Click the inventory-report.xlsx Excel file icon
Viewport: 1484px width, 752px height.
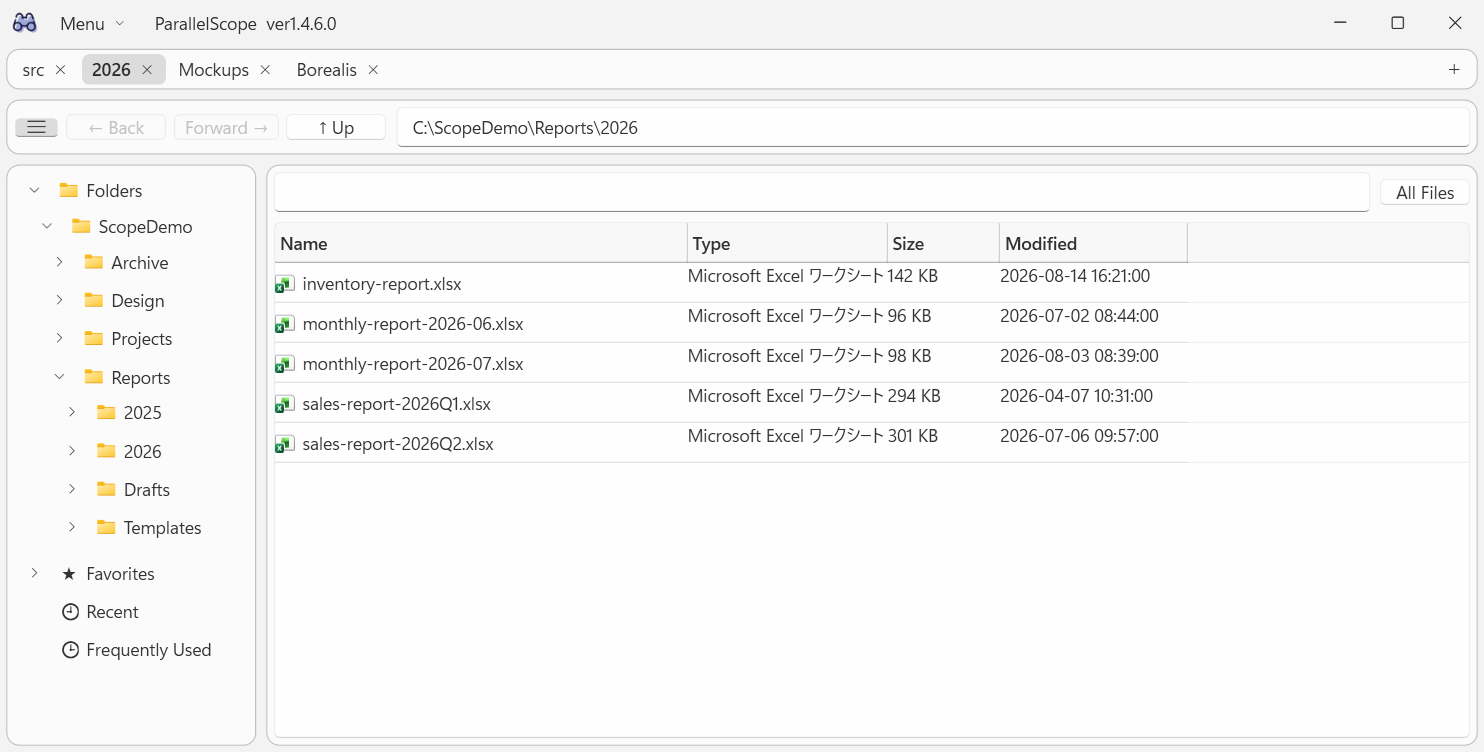[x=285, y=284]
